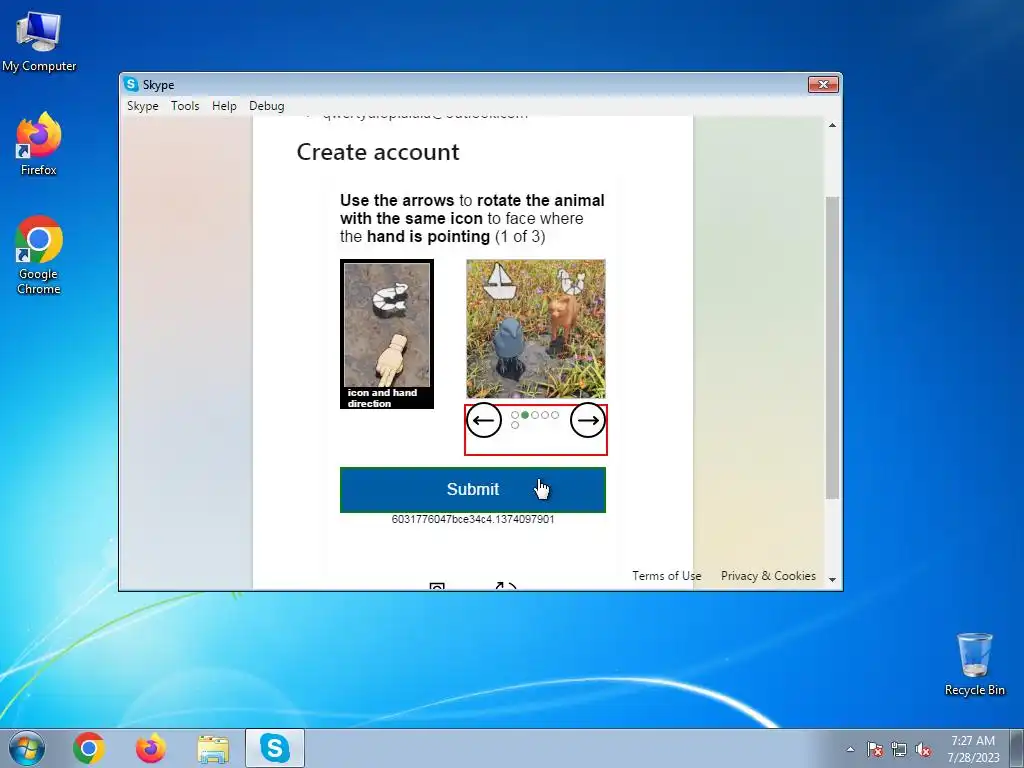Click the vertical scrollbar thumb

[x=832, y=347]
